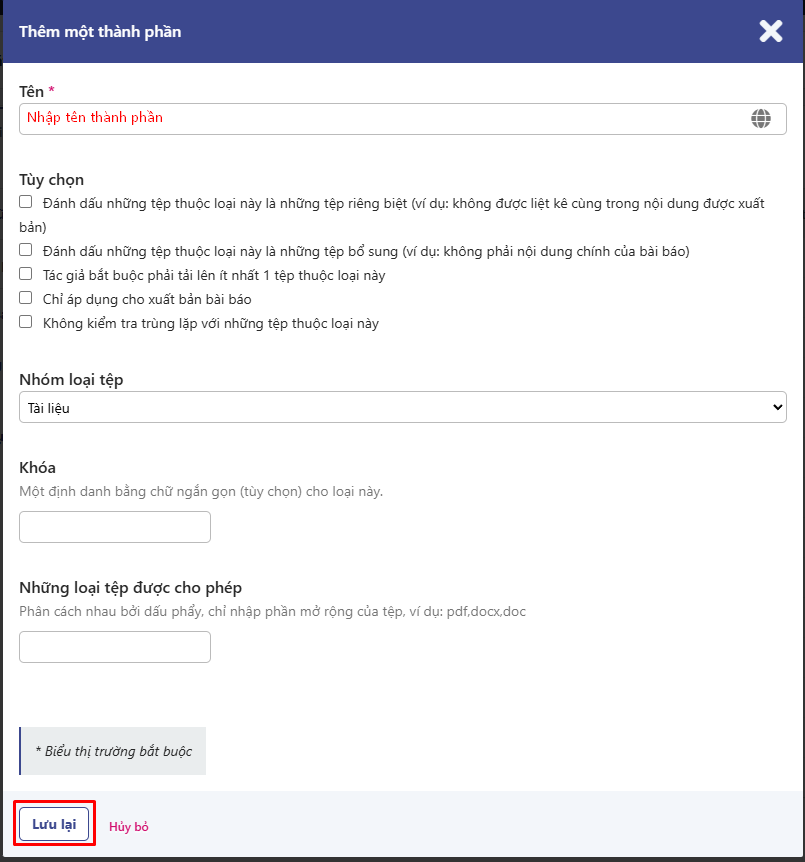The image size is (805, 862).
Task: Click the 'Những loại tệp được cho phép' label
Action: [x=130, y=587]
